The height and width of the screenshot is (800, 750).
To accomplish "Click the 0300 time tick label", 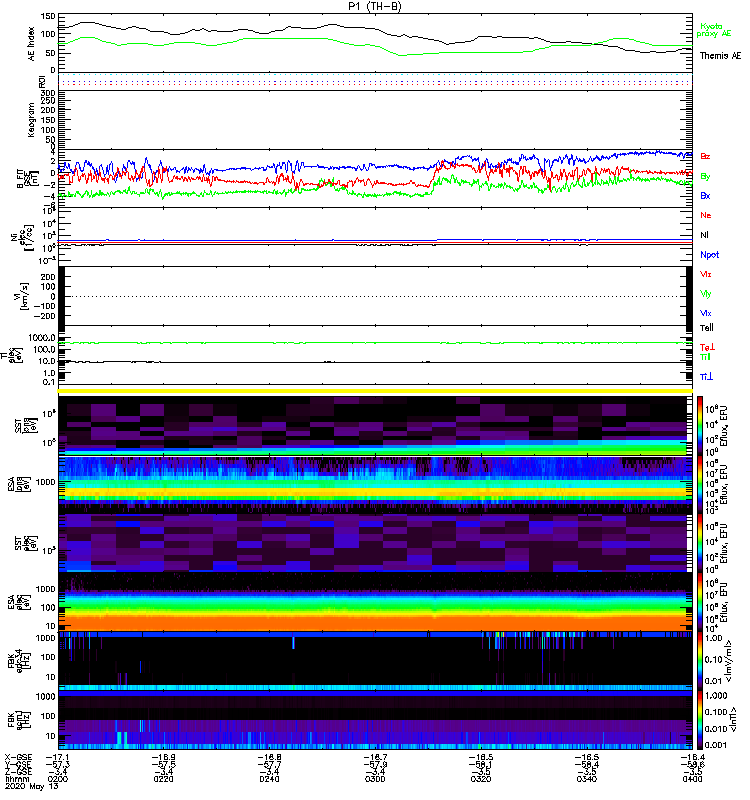I will point(375,779).
